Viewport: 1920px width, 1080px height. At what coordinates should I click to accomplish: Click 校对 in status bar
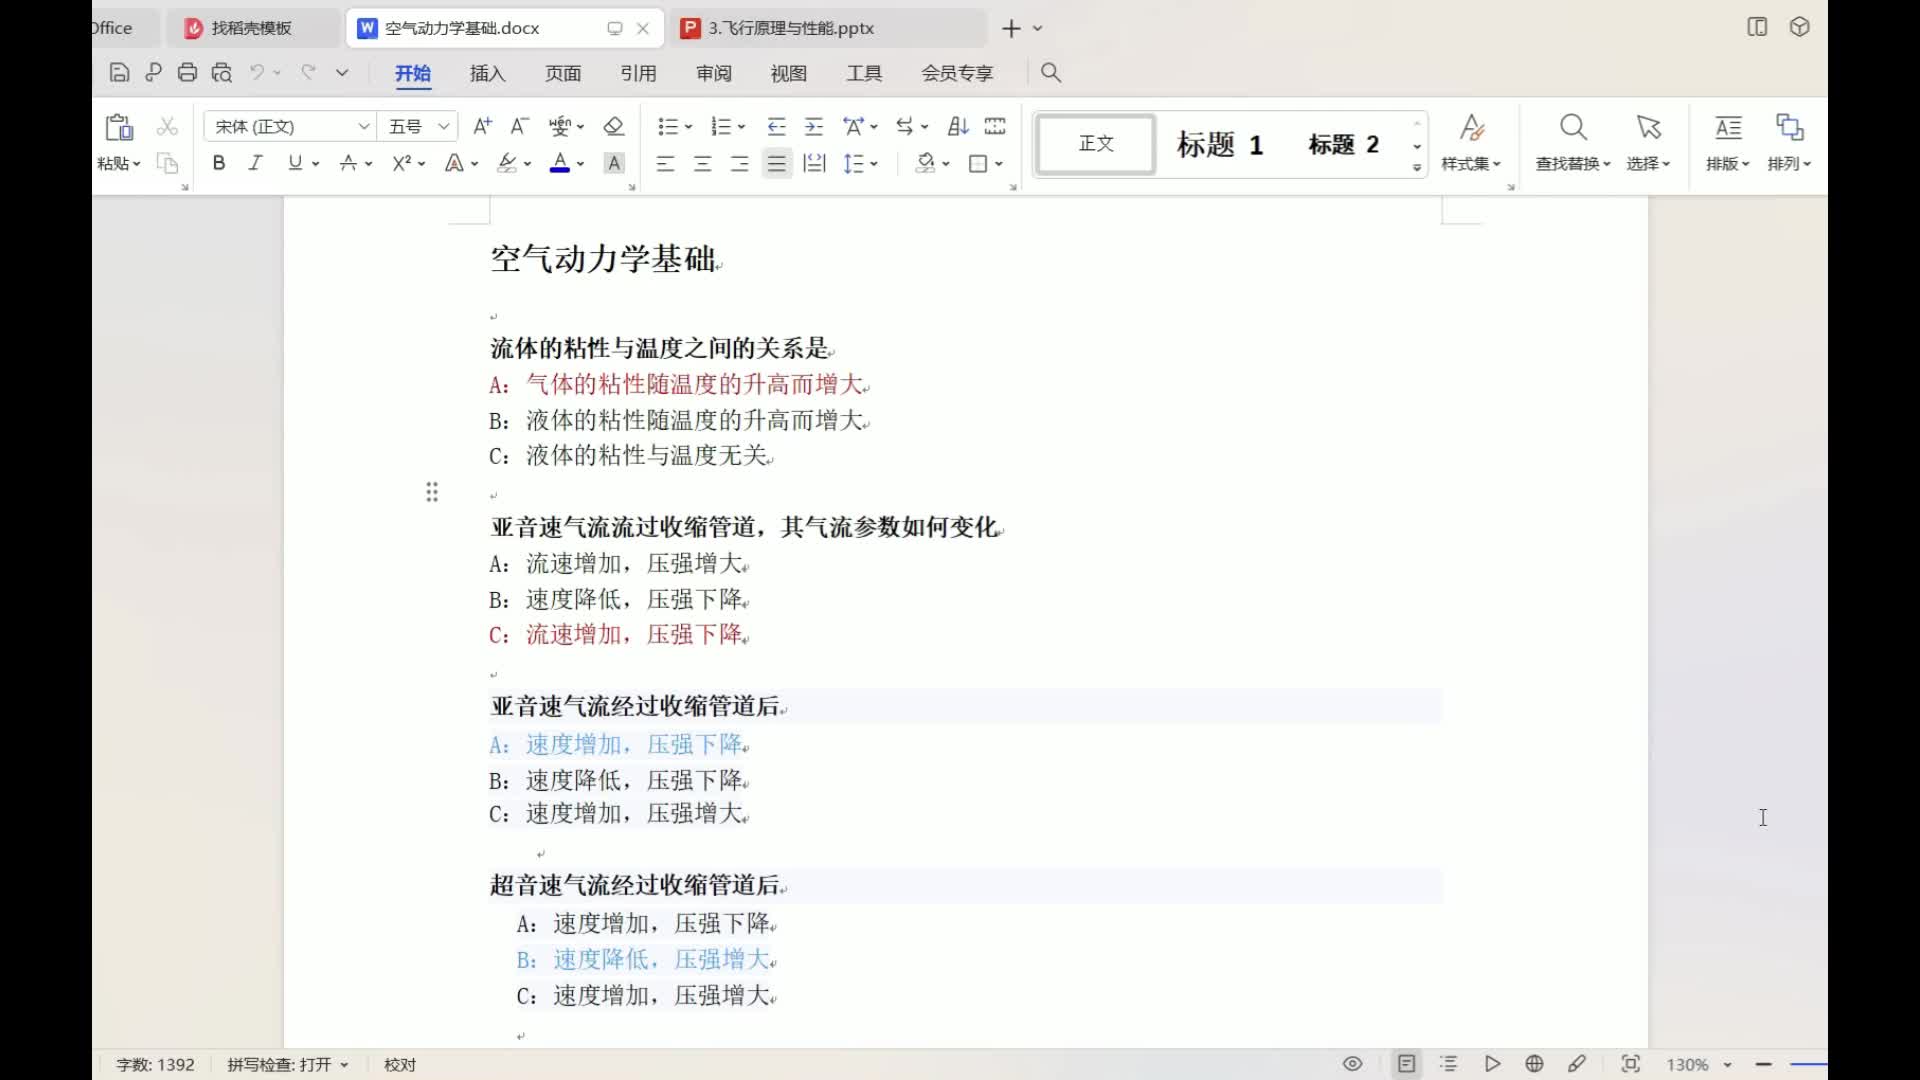click(x=400, y=1065)
